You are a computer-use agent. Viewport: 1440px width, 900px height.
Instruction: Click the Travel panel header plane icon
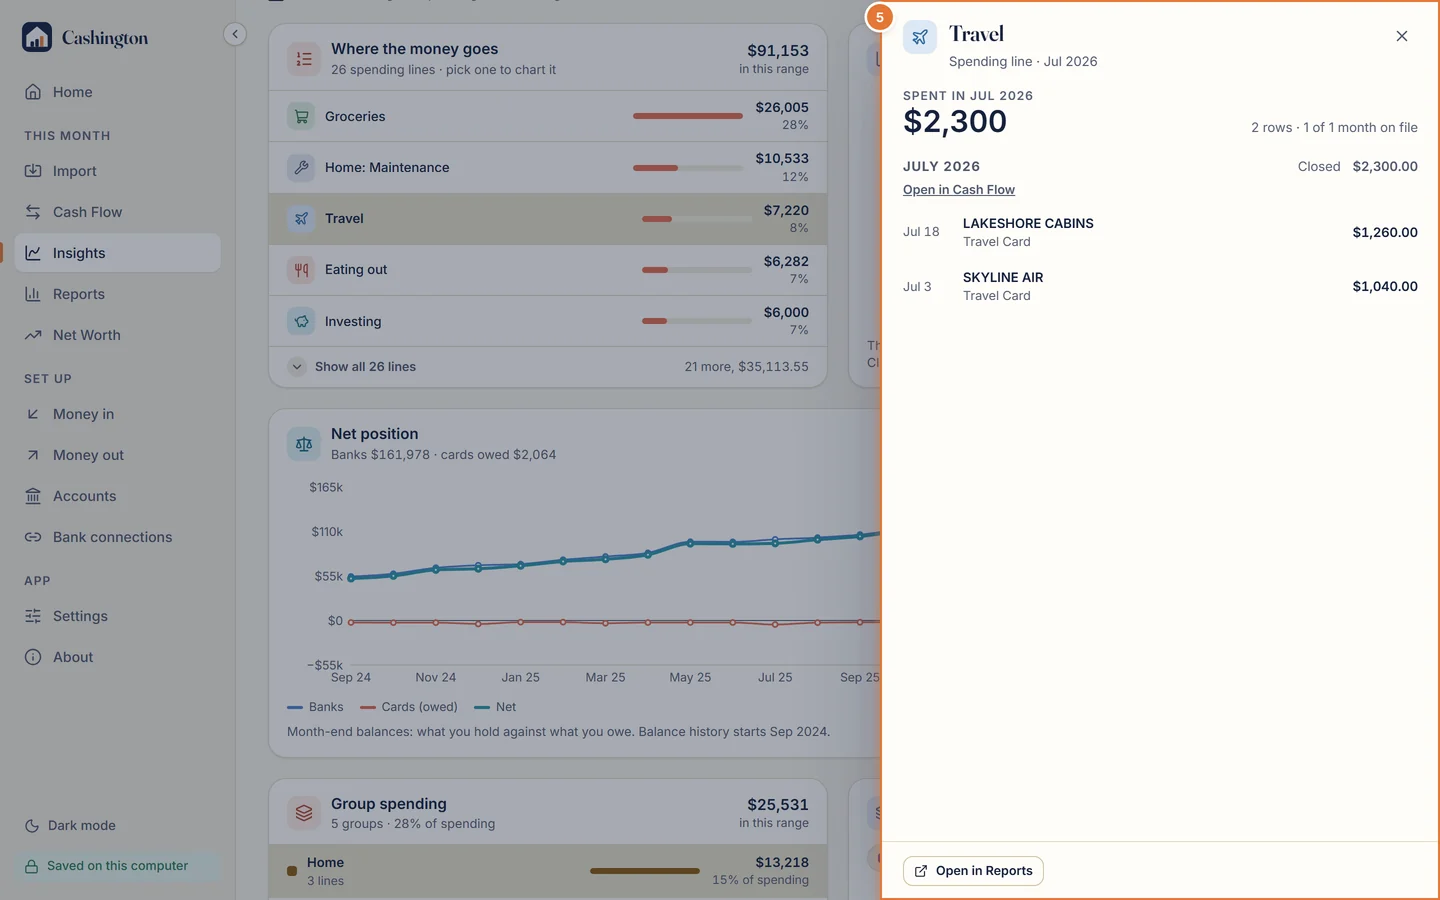coord(920,37)
